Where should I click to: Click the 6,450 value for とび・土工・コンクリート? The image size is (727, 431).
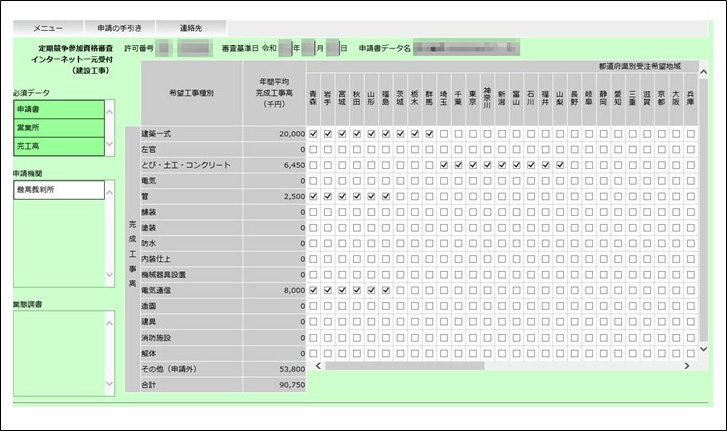pos(294,165)
